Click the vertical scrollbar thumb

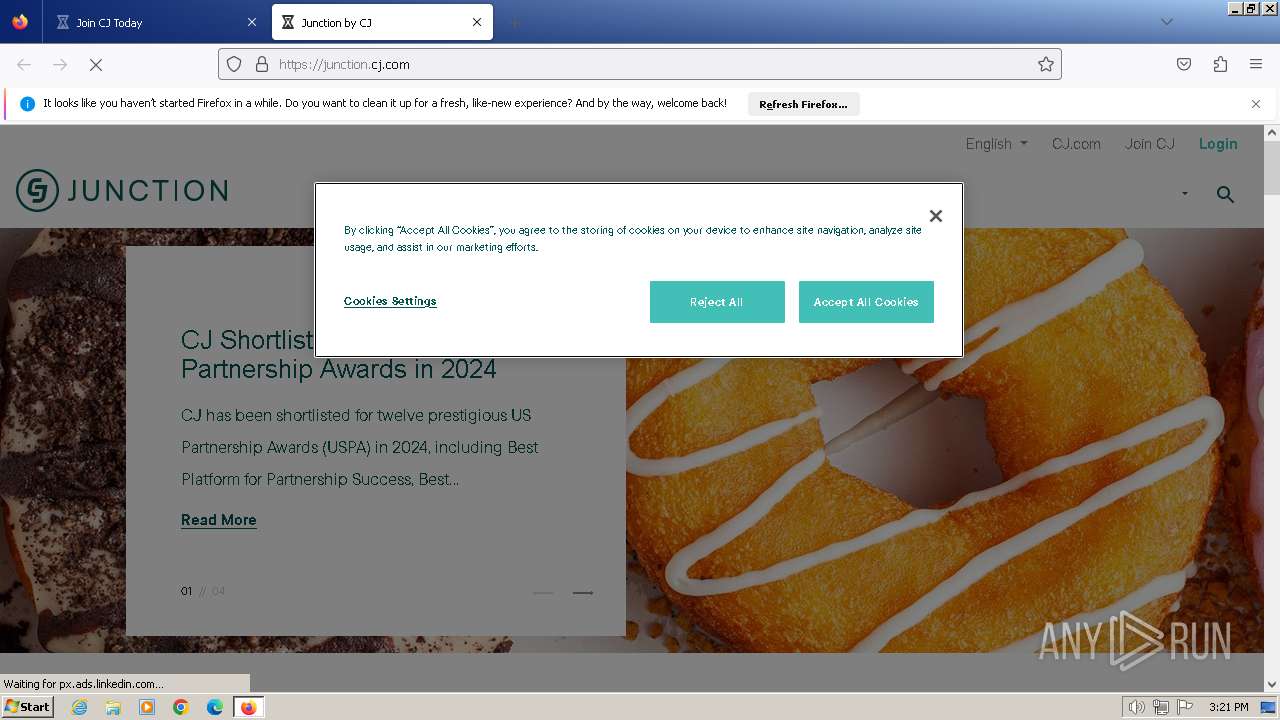tap(1271, 166)
